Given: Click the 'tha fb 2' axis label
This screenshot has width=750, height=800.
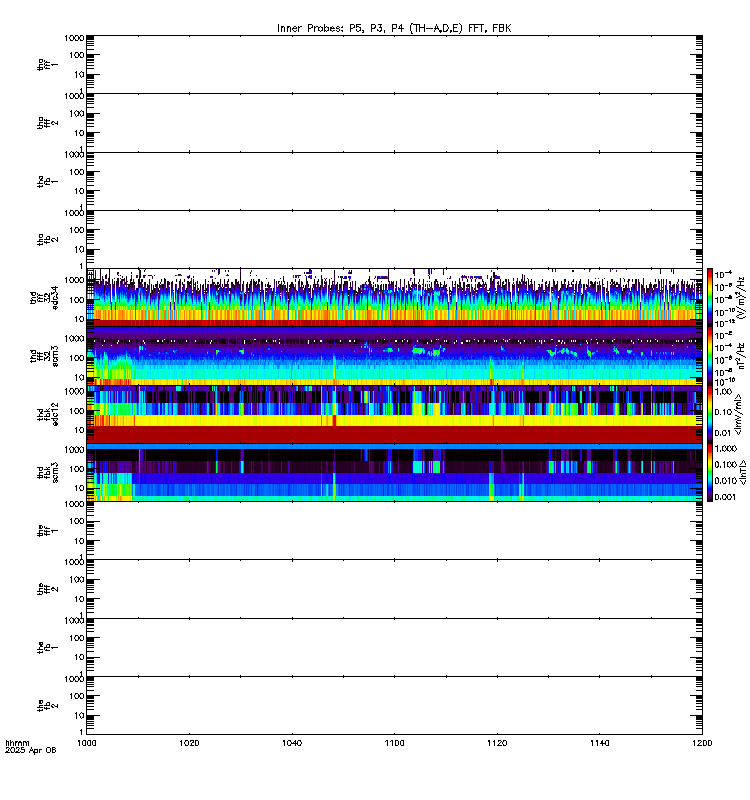Looking at the screenshot, I should pos(48,239).
